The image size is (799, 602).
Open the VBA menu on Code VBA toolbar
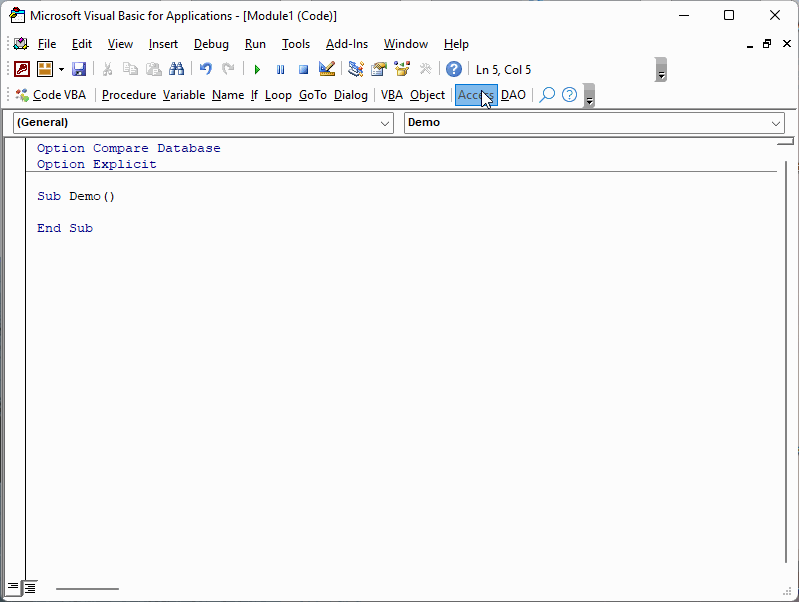point(392,95)
